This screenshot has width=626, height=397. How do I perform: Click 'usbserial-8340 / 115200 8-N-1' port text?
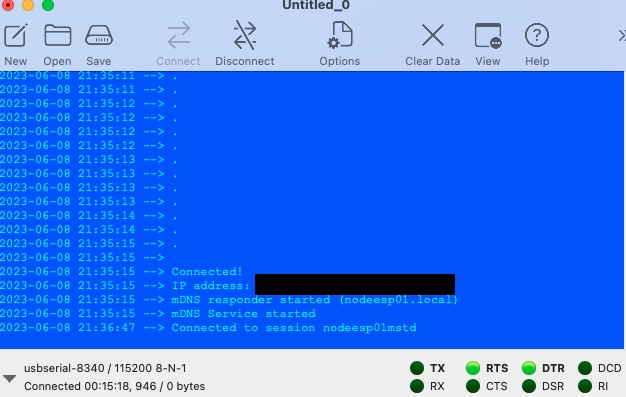click(x=105, y=368)
